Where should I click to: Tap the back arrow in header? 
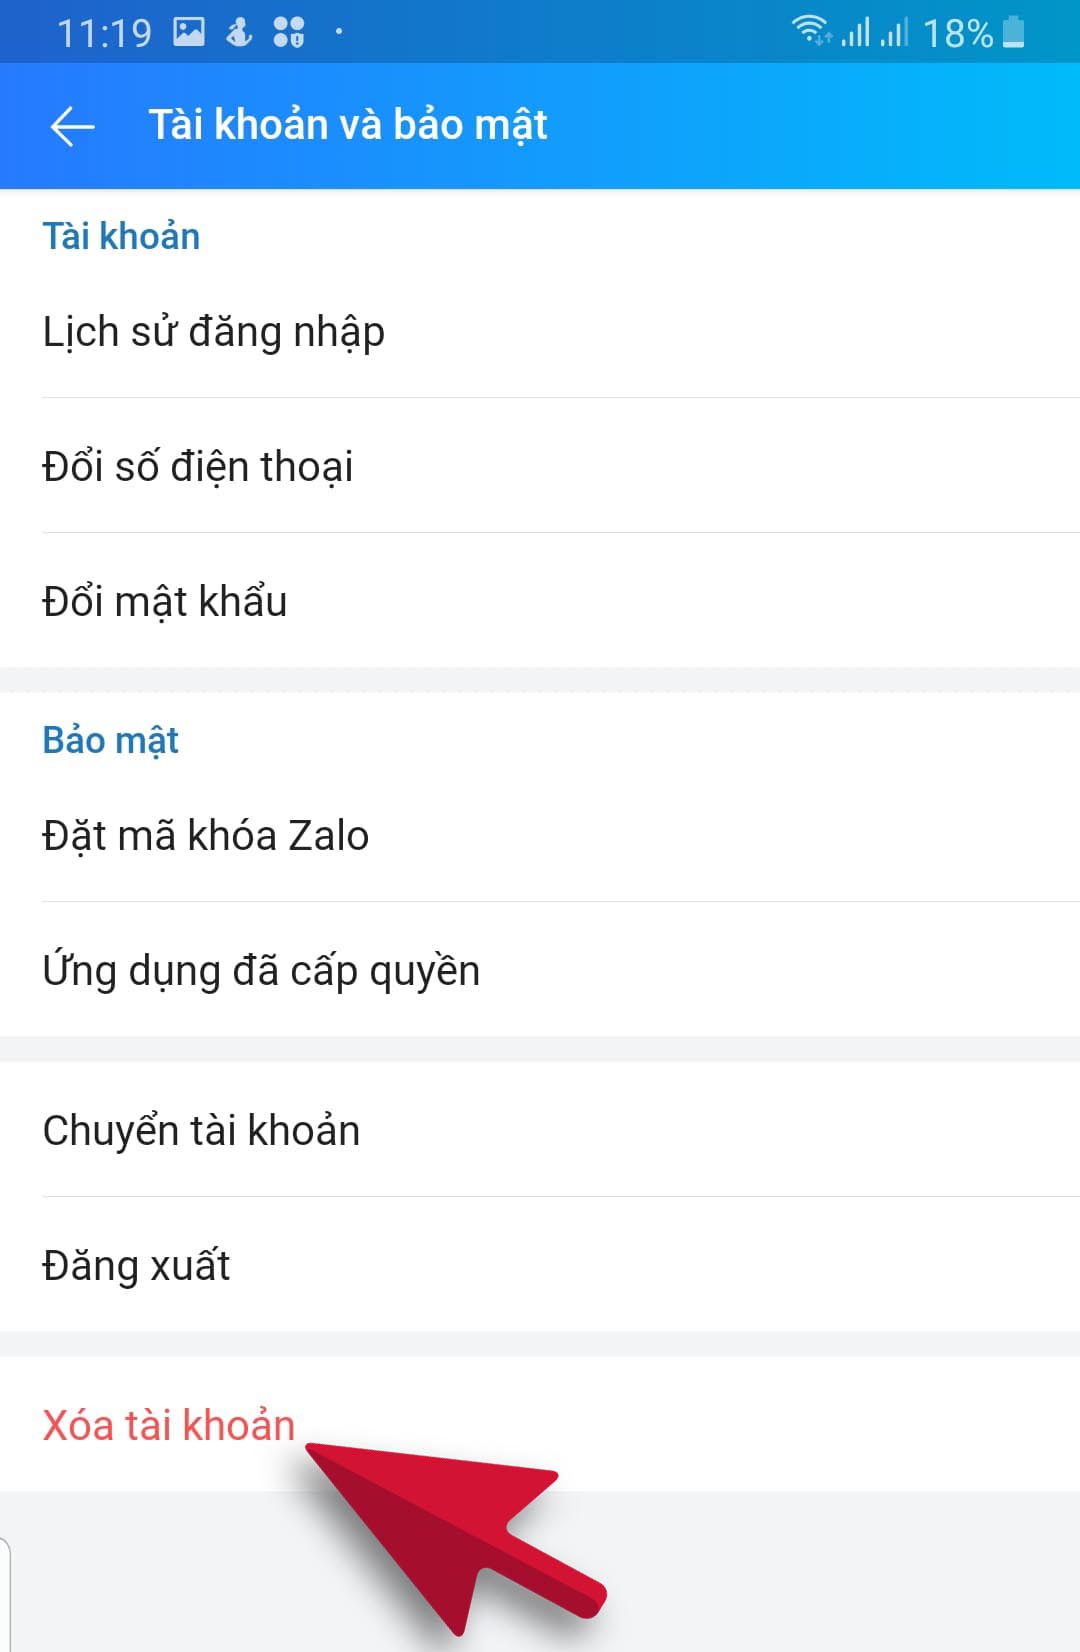pyautogui.click(x=72, y=126)
